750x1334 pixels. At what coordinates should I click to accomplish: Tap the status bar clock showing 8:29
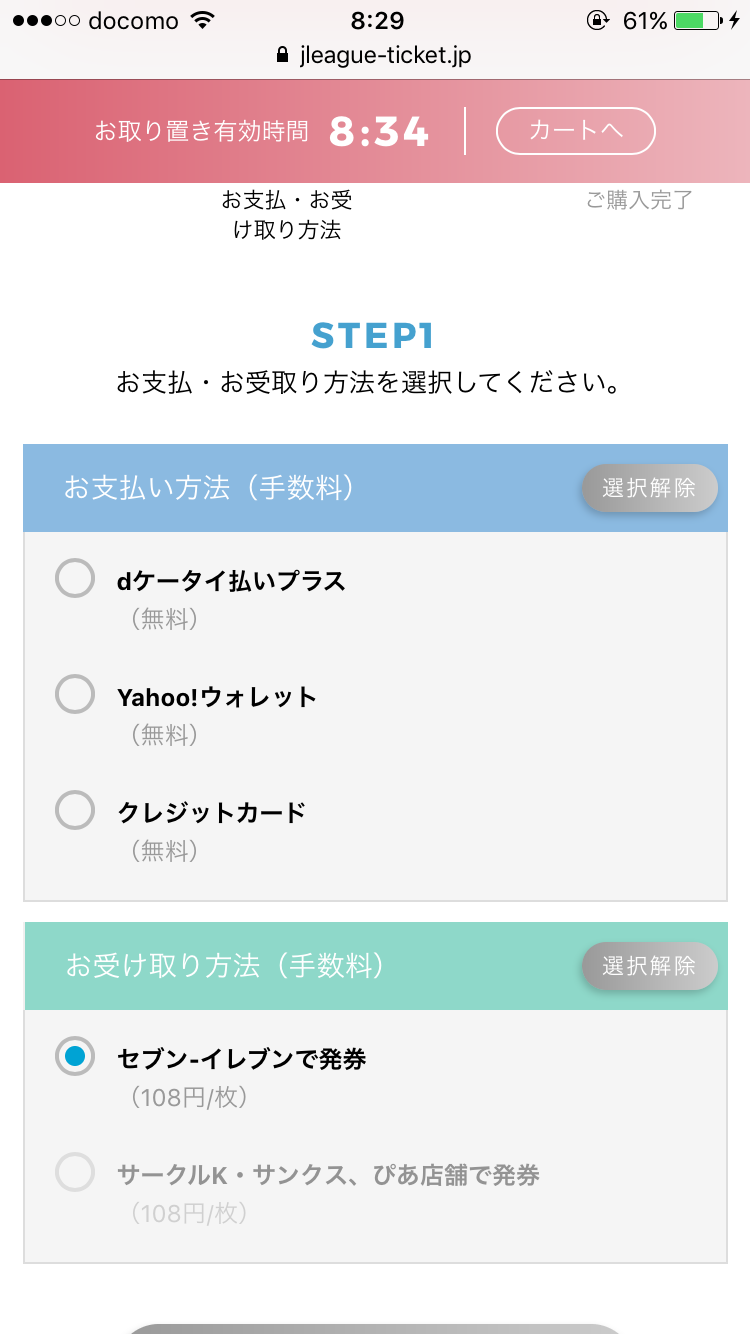coord(375,21)
